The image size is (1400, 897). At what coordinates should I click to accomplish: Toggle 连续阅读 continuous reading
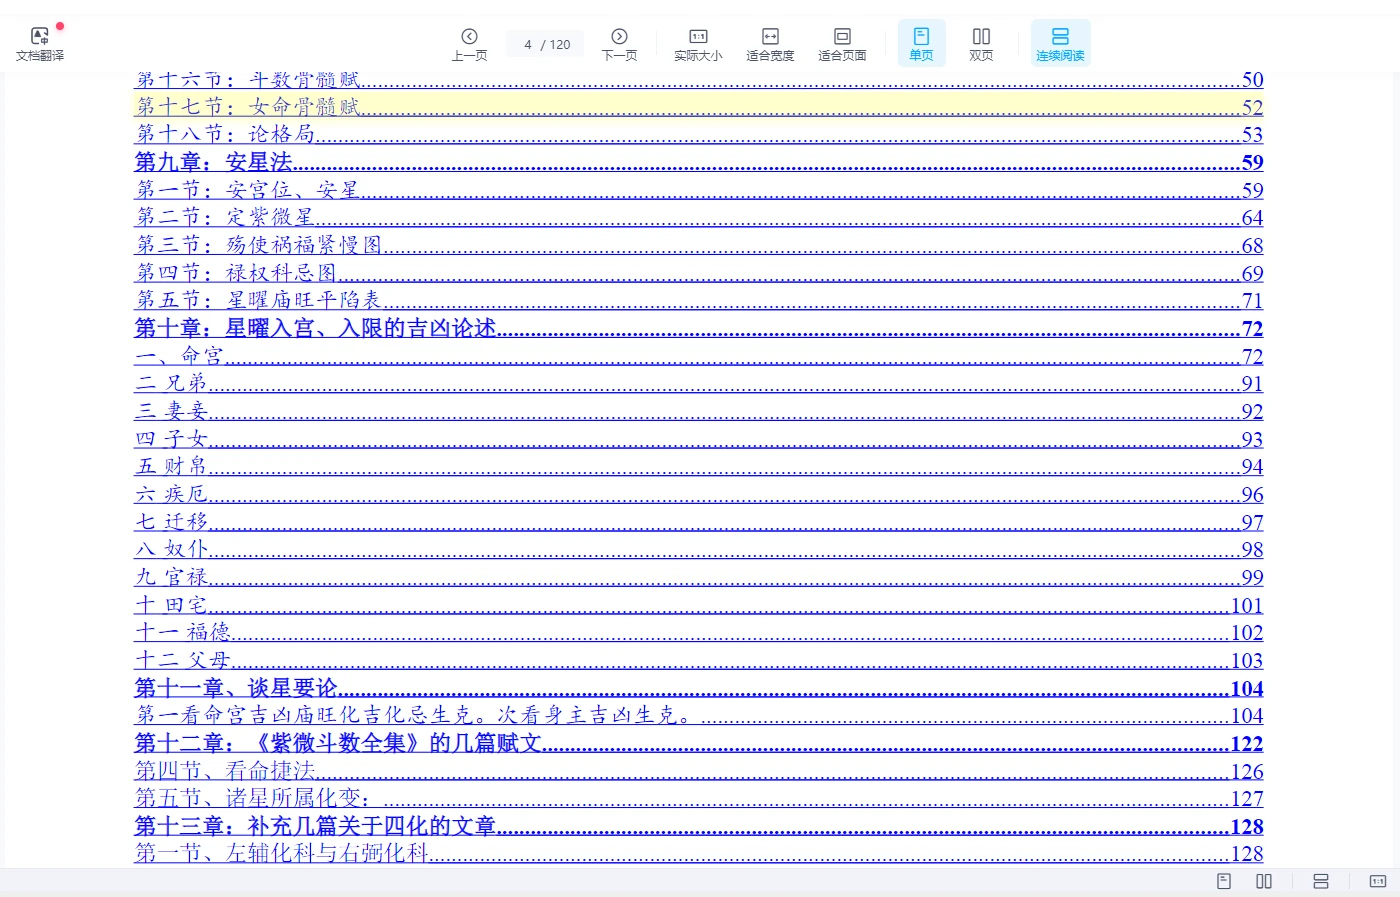tap(1060, 44)
